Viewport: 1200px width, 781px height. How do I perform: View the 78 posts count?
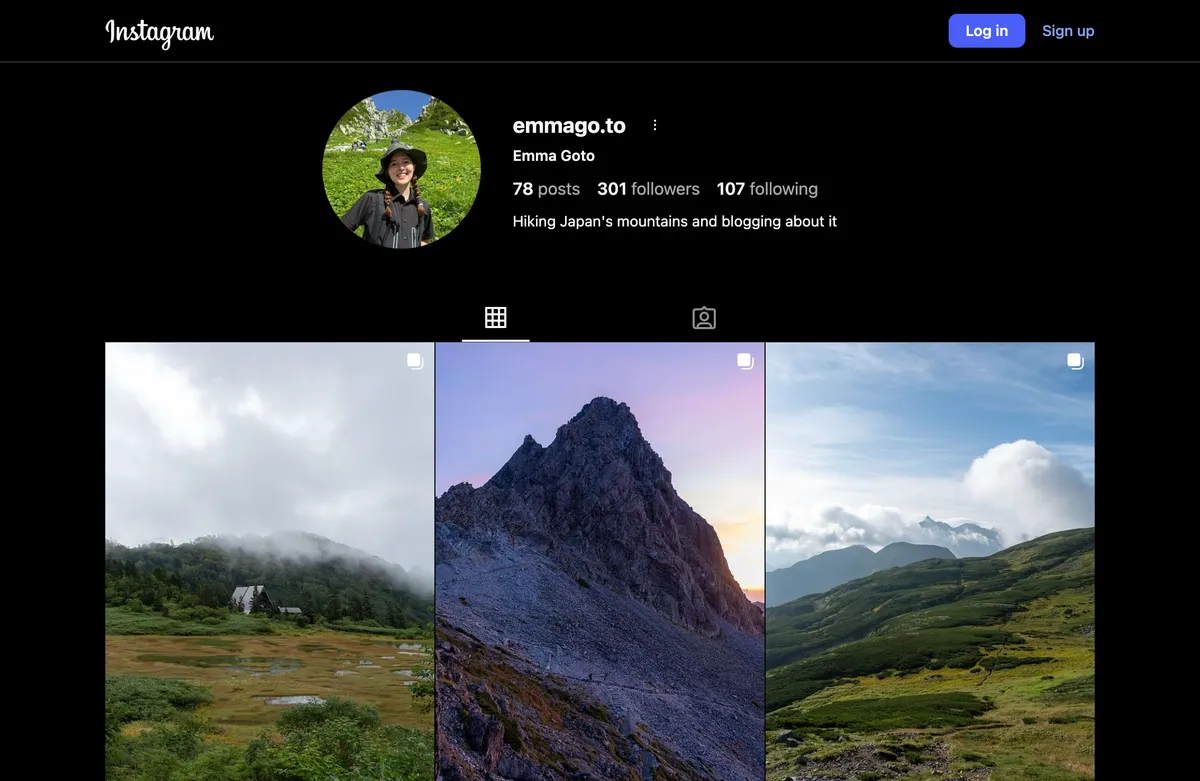click(x=546, y=189)
